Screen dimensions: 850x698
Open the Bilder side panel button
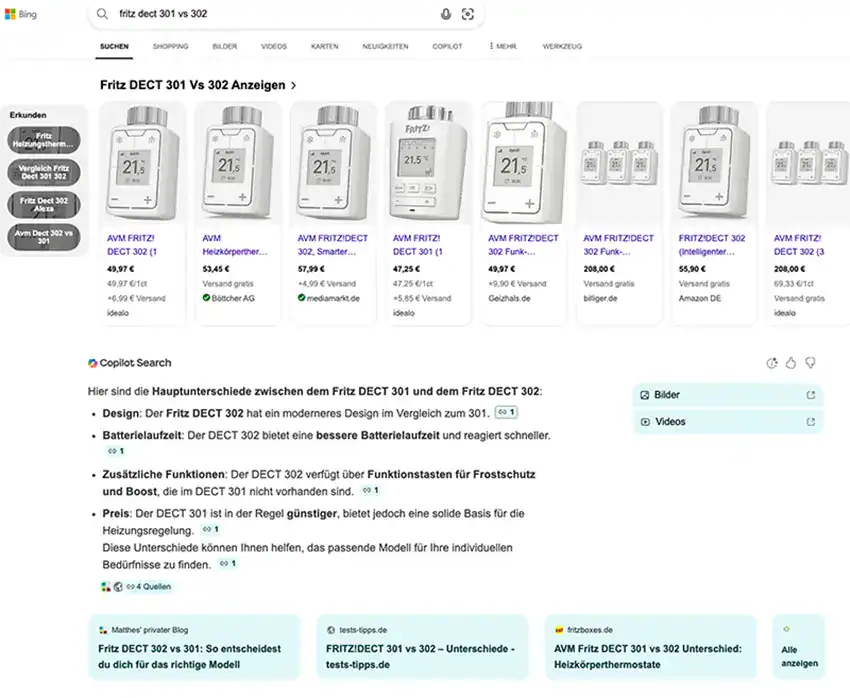(727, 395)
